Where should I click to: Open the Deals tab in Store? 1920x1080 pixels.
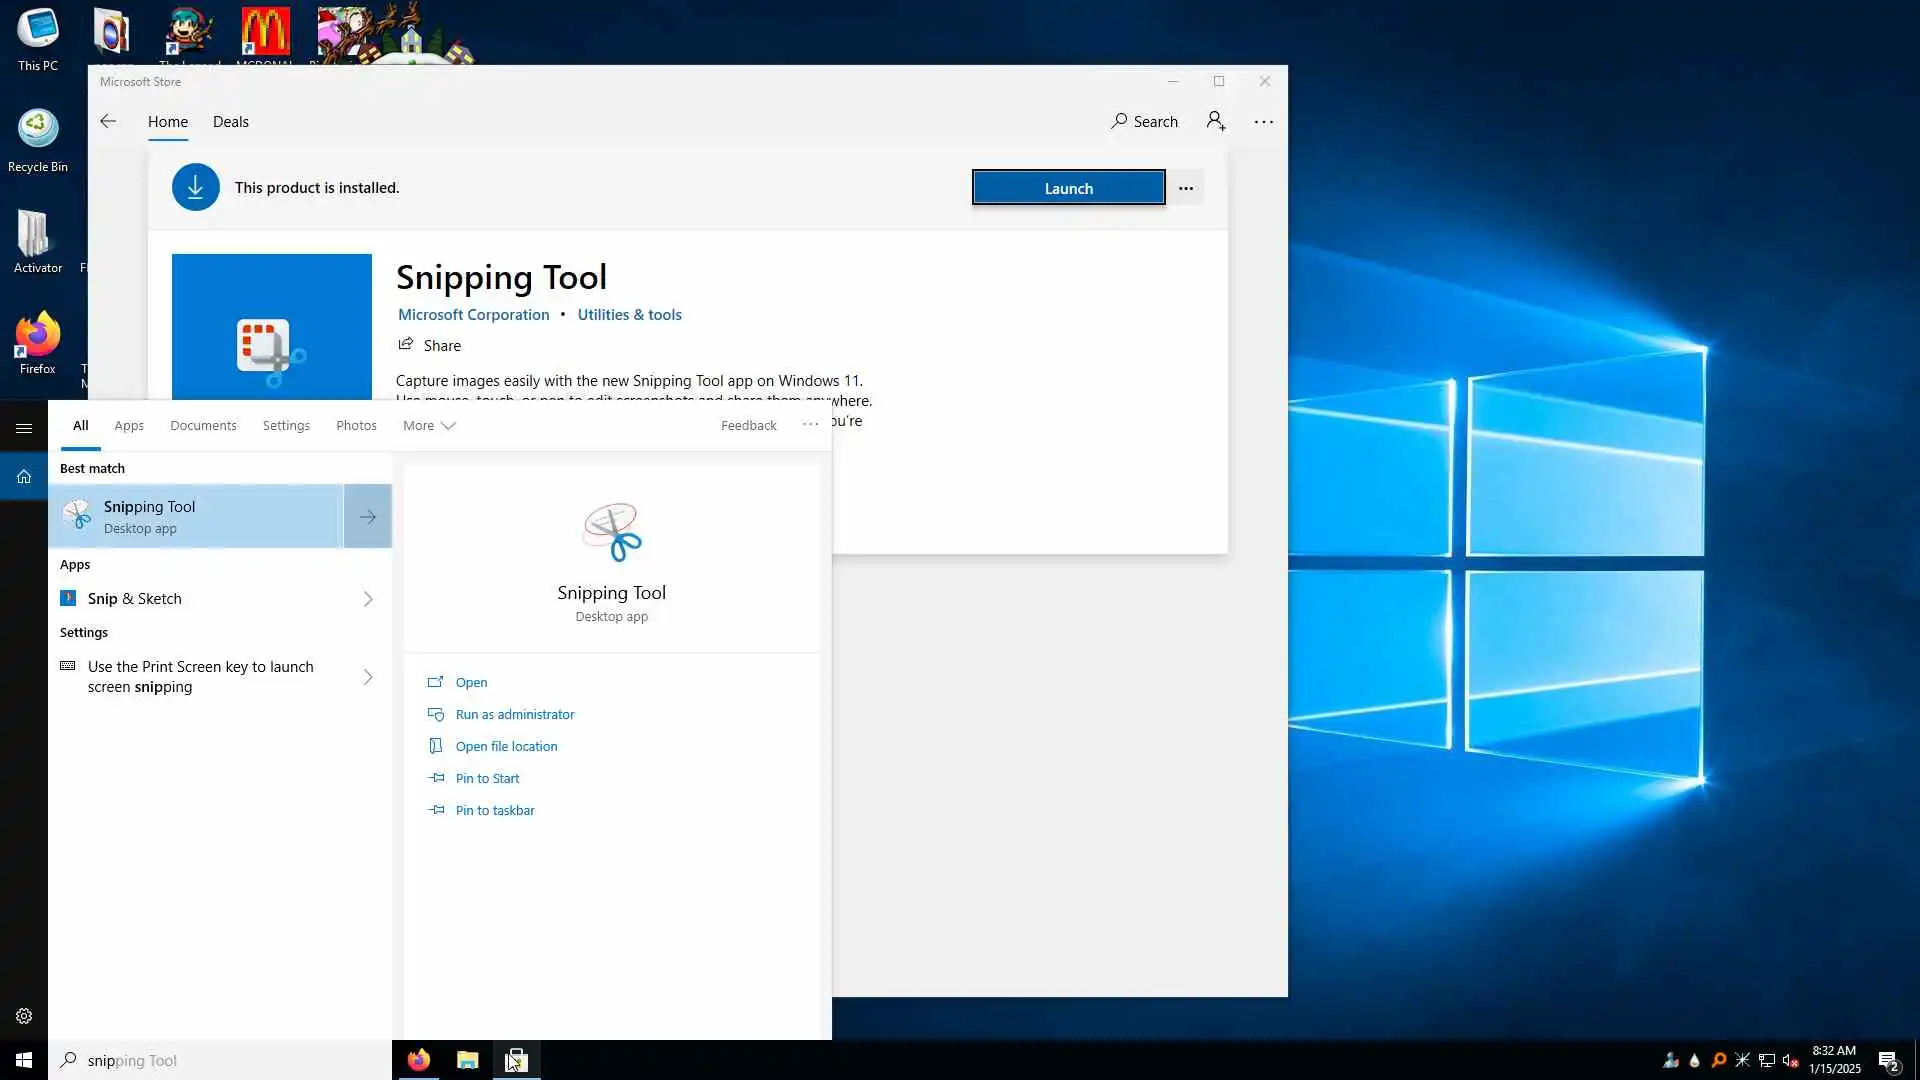coord(230,121)
